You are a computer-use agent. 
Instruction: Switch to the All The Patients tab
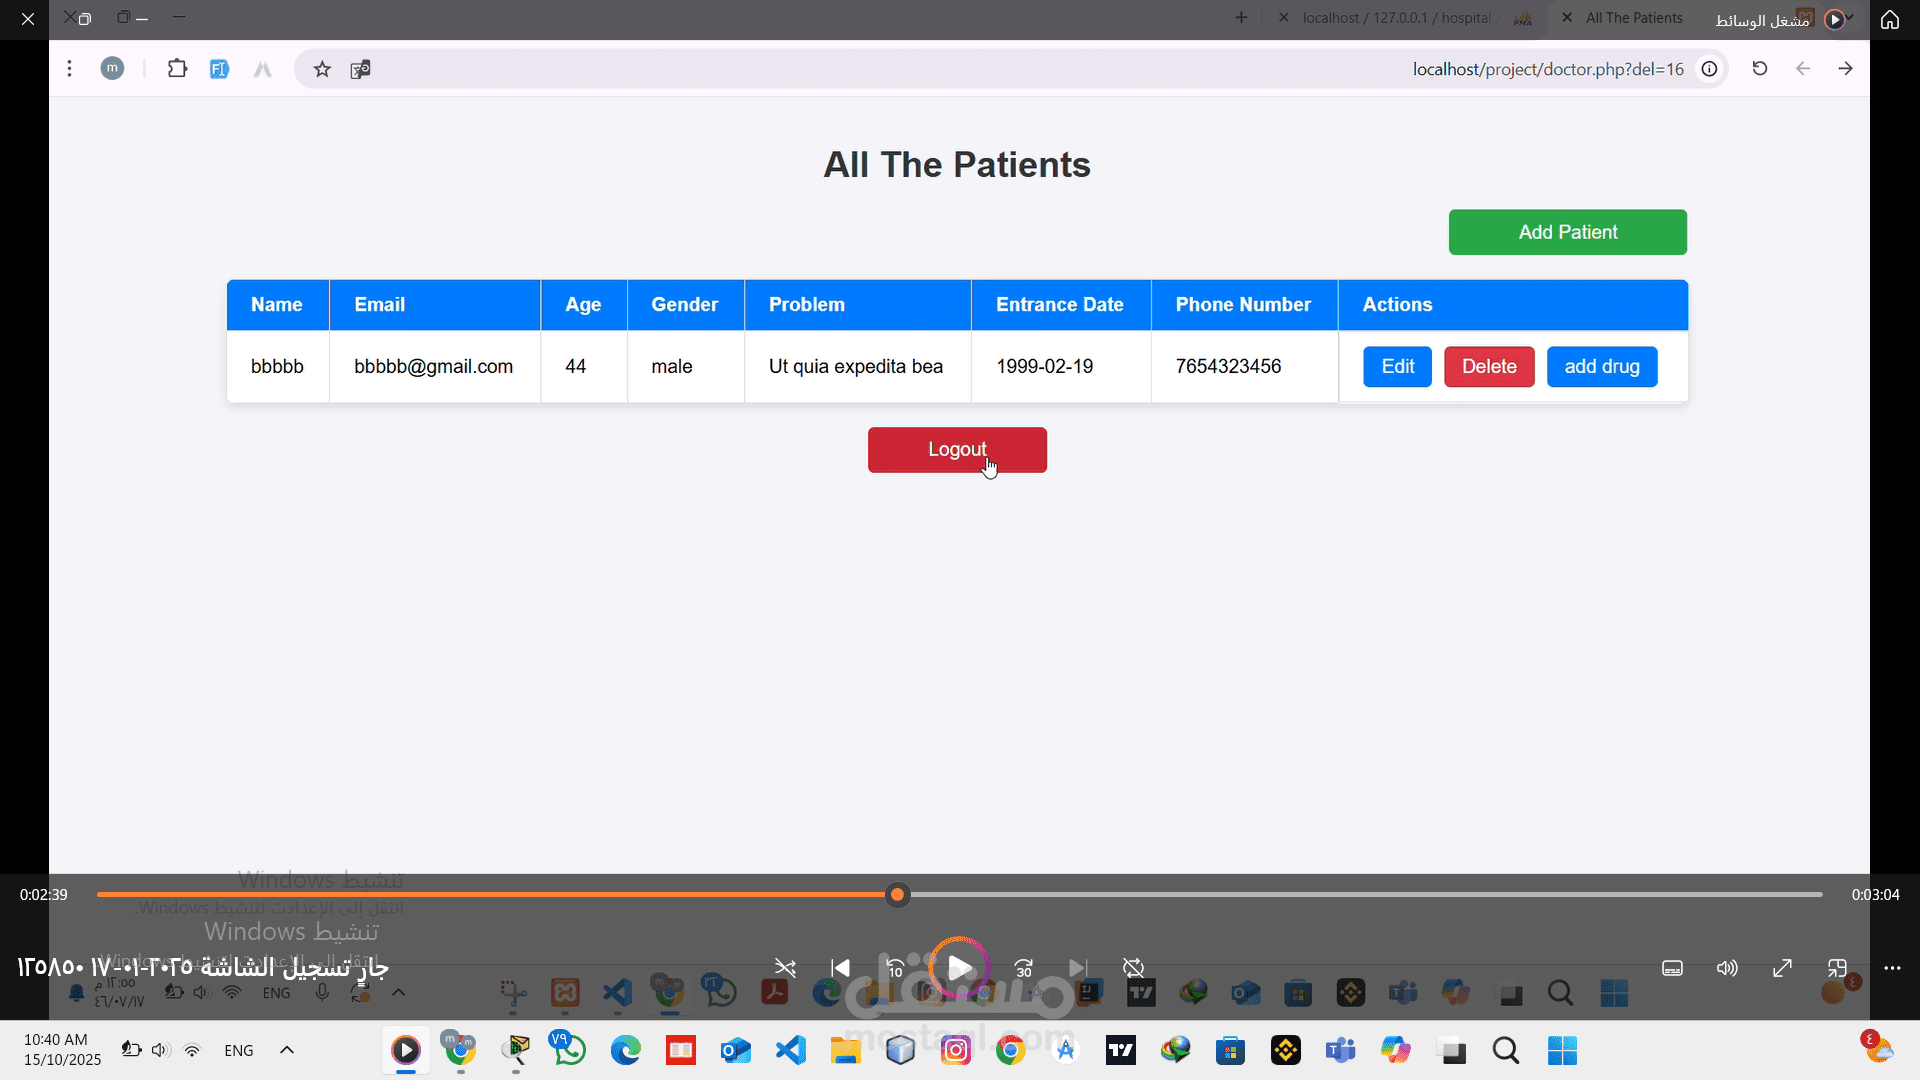[x=1634, y=18]
